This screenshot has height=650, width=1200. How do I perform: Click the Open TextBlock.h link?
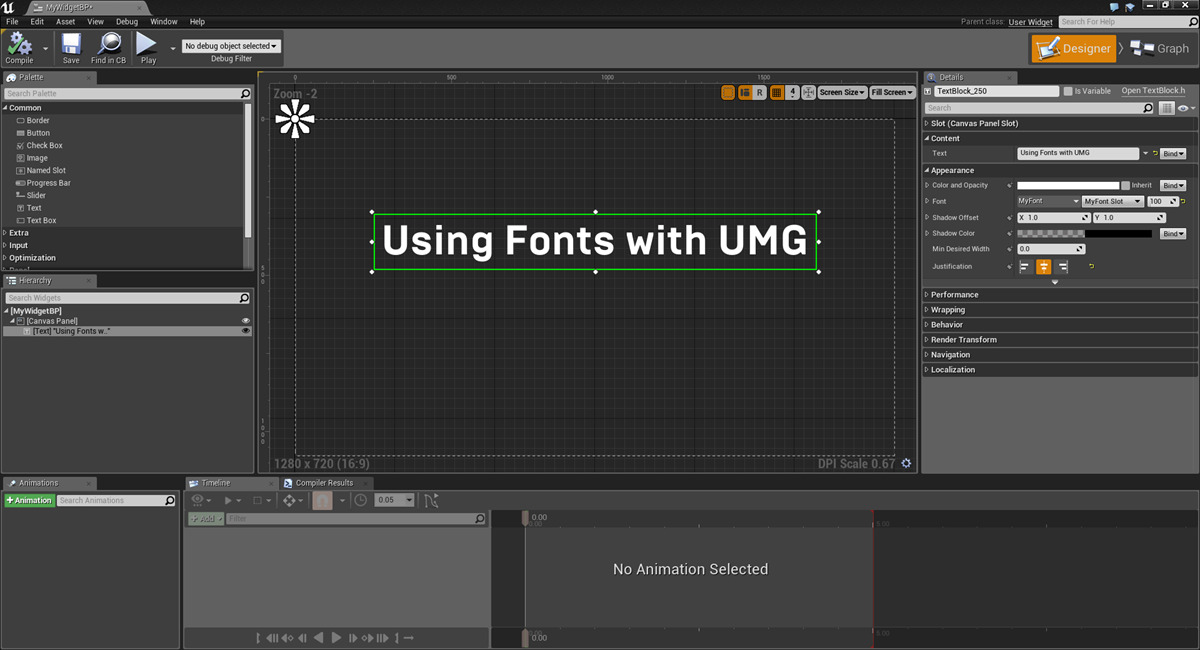(1155, 90)
